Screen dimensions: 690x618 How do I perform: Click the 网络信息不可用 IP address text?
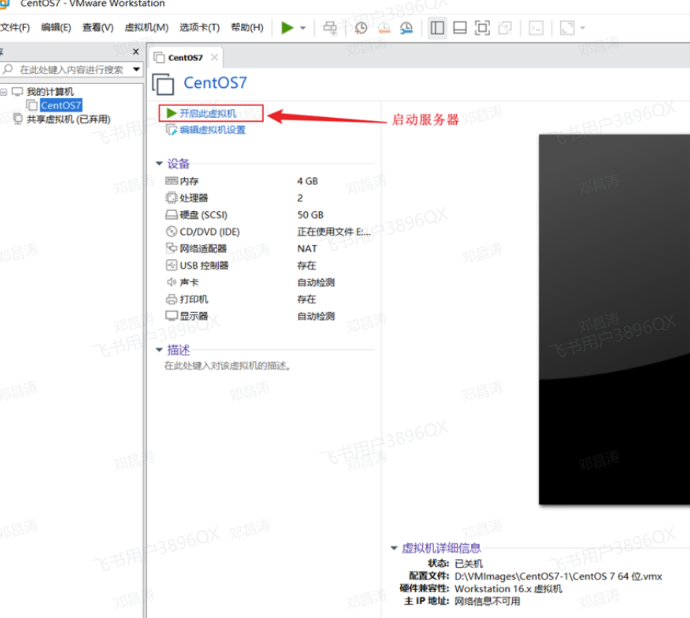click(487, 601)
